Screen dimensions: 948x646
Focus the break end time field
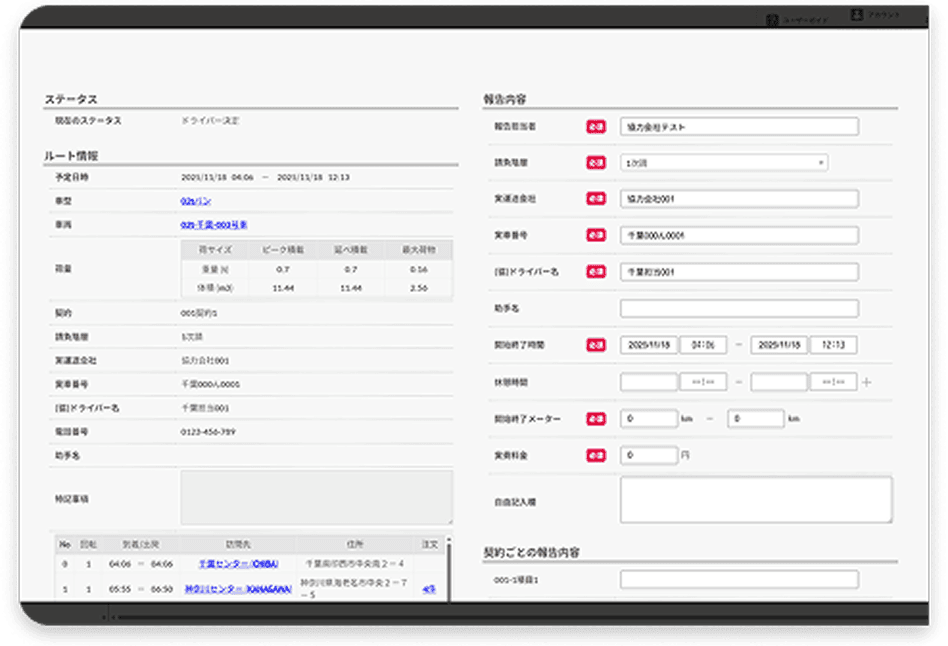point(833,382)
